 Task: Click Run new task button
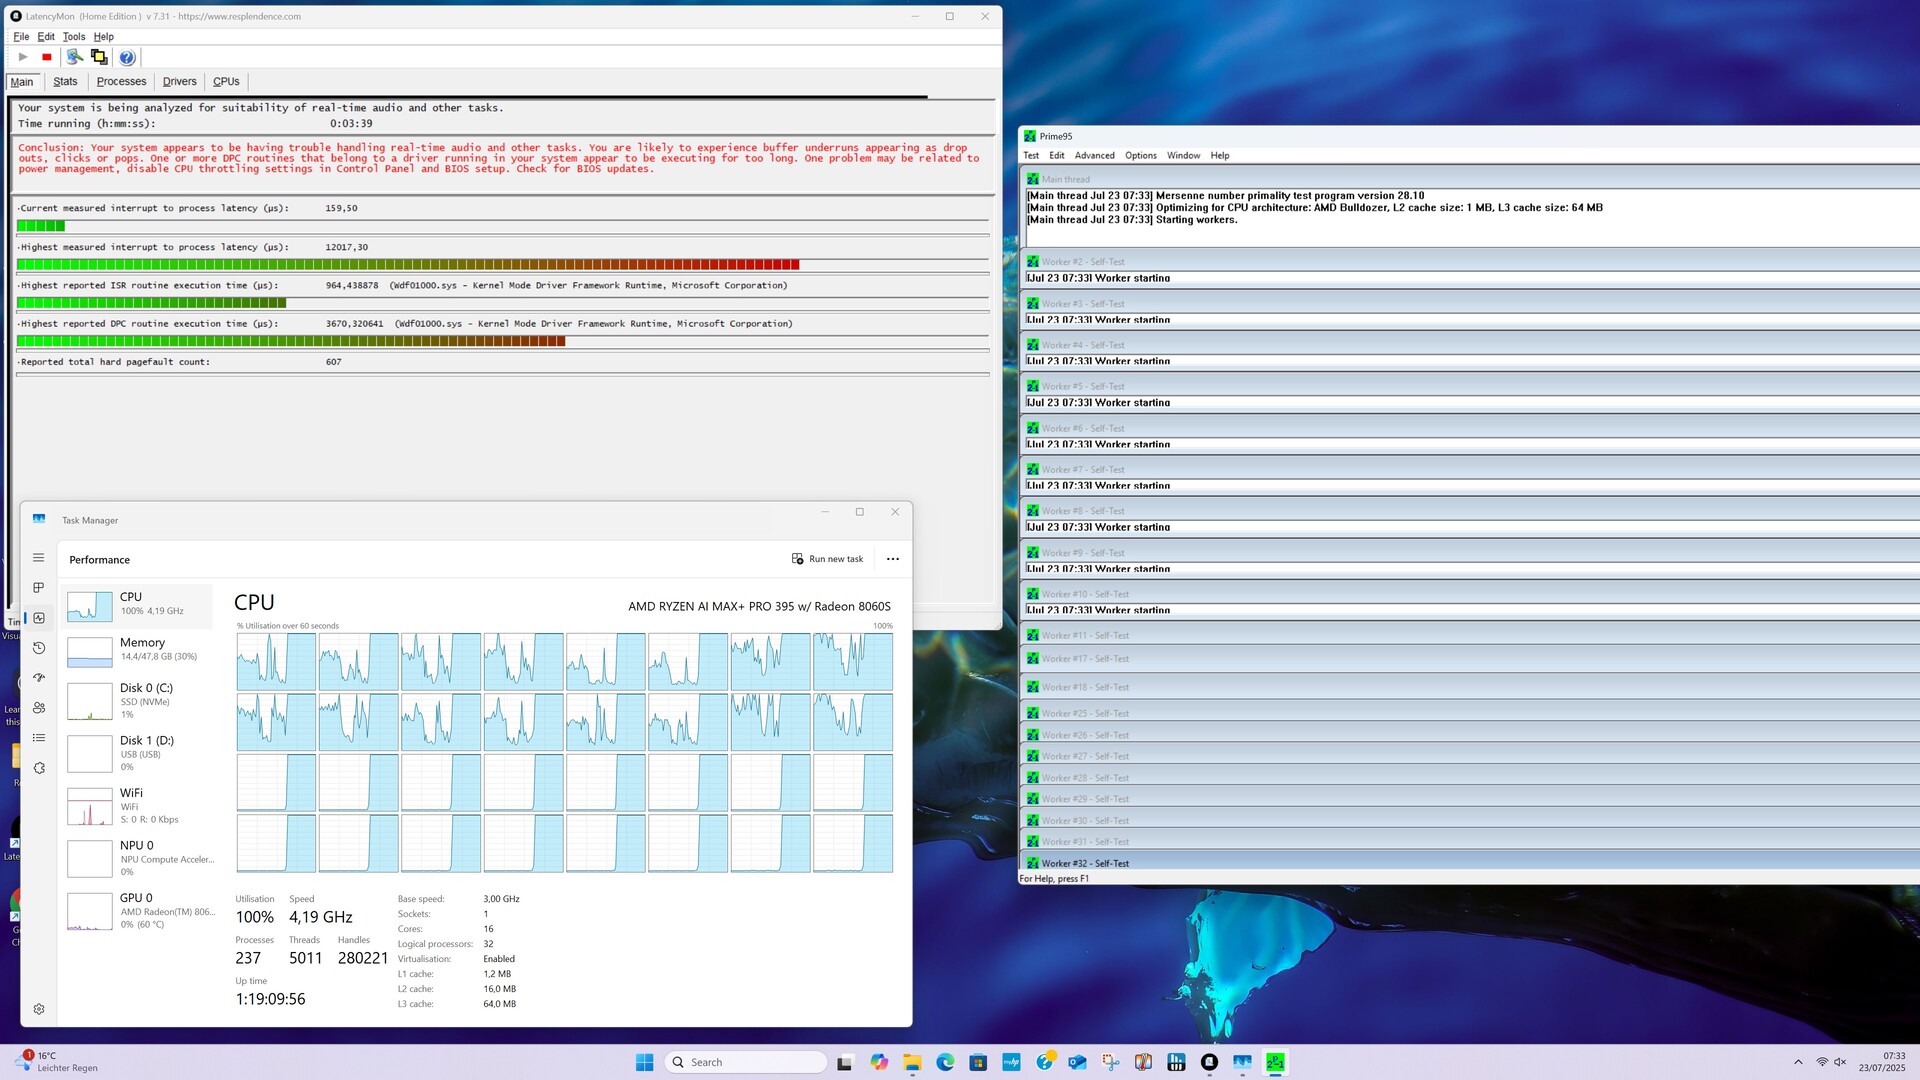[x=827, y=559]
